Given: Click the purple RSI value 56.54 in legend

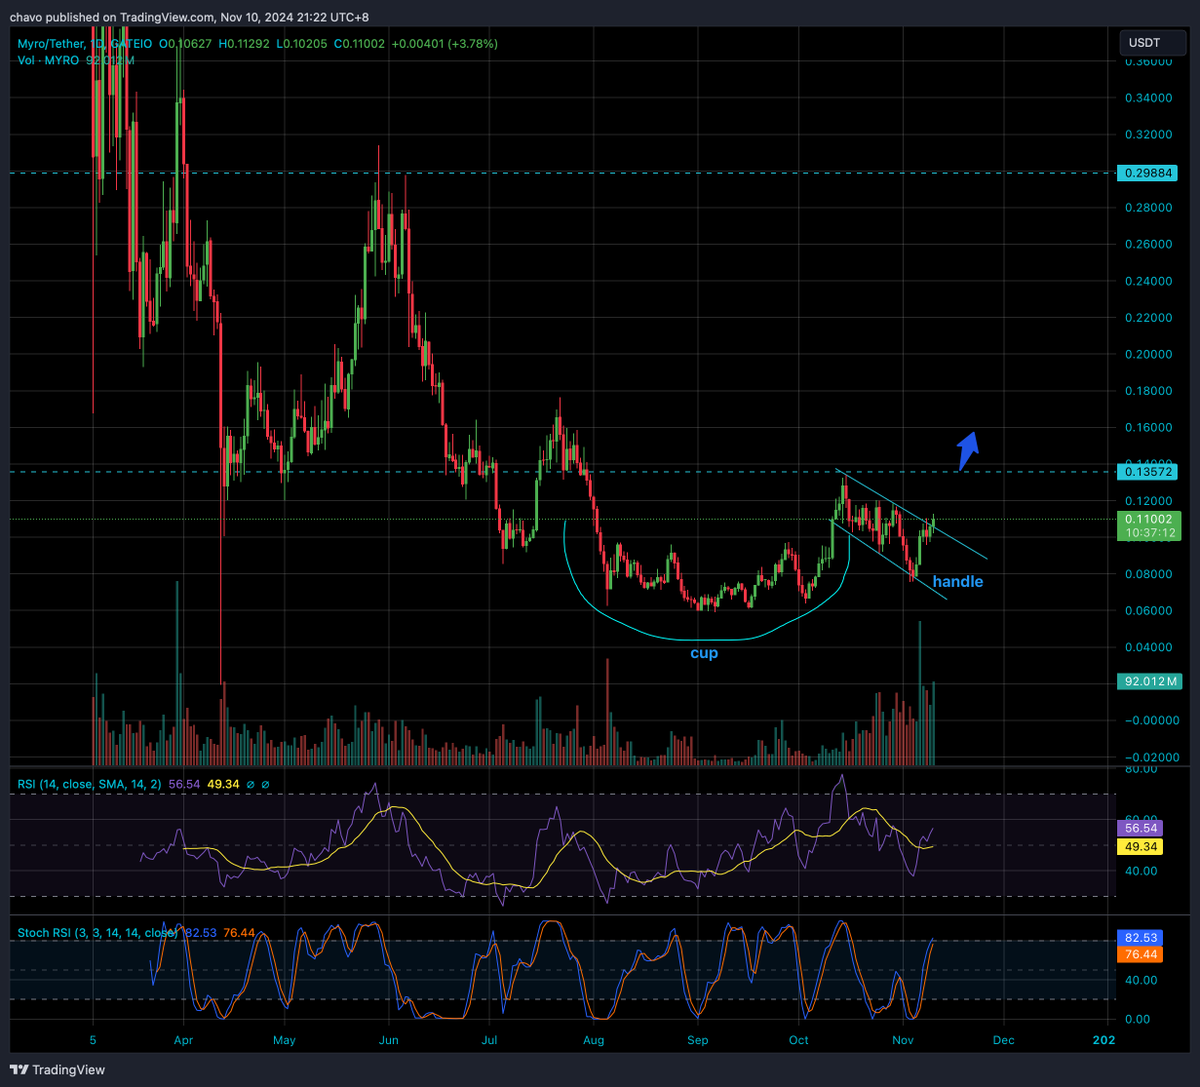Looking at the screenshot, I should click(185, 785).
